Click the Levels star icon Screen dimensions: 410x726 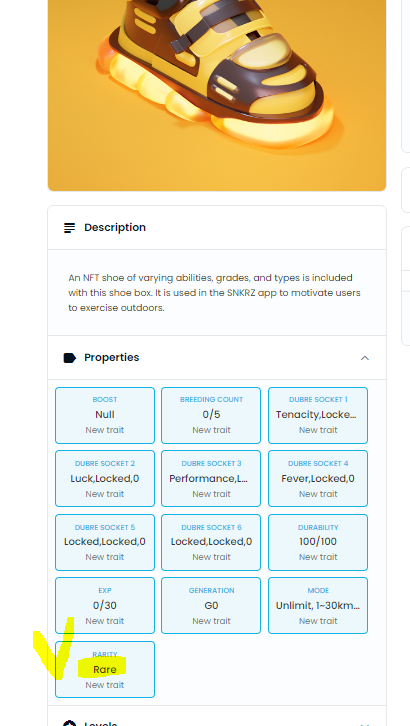69,723
